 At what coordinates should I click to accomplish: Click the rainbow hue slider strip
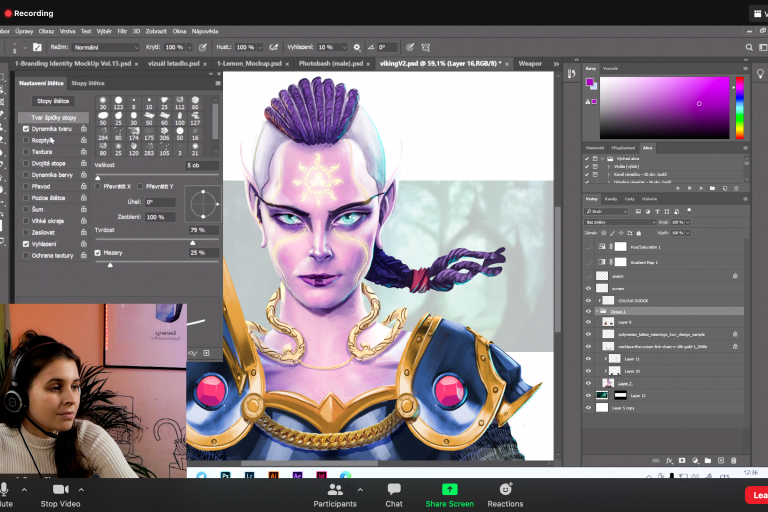(x=740, y=108)
